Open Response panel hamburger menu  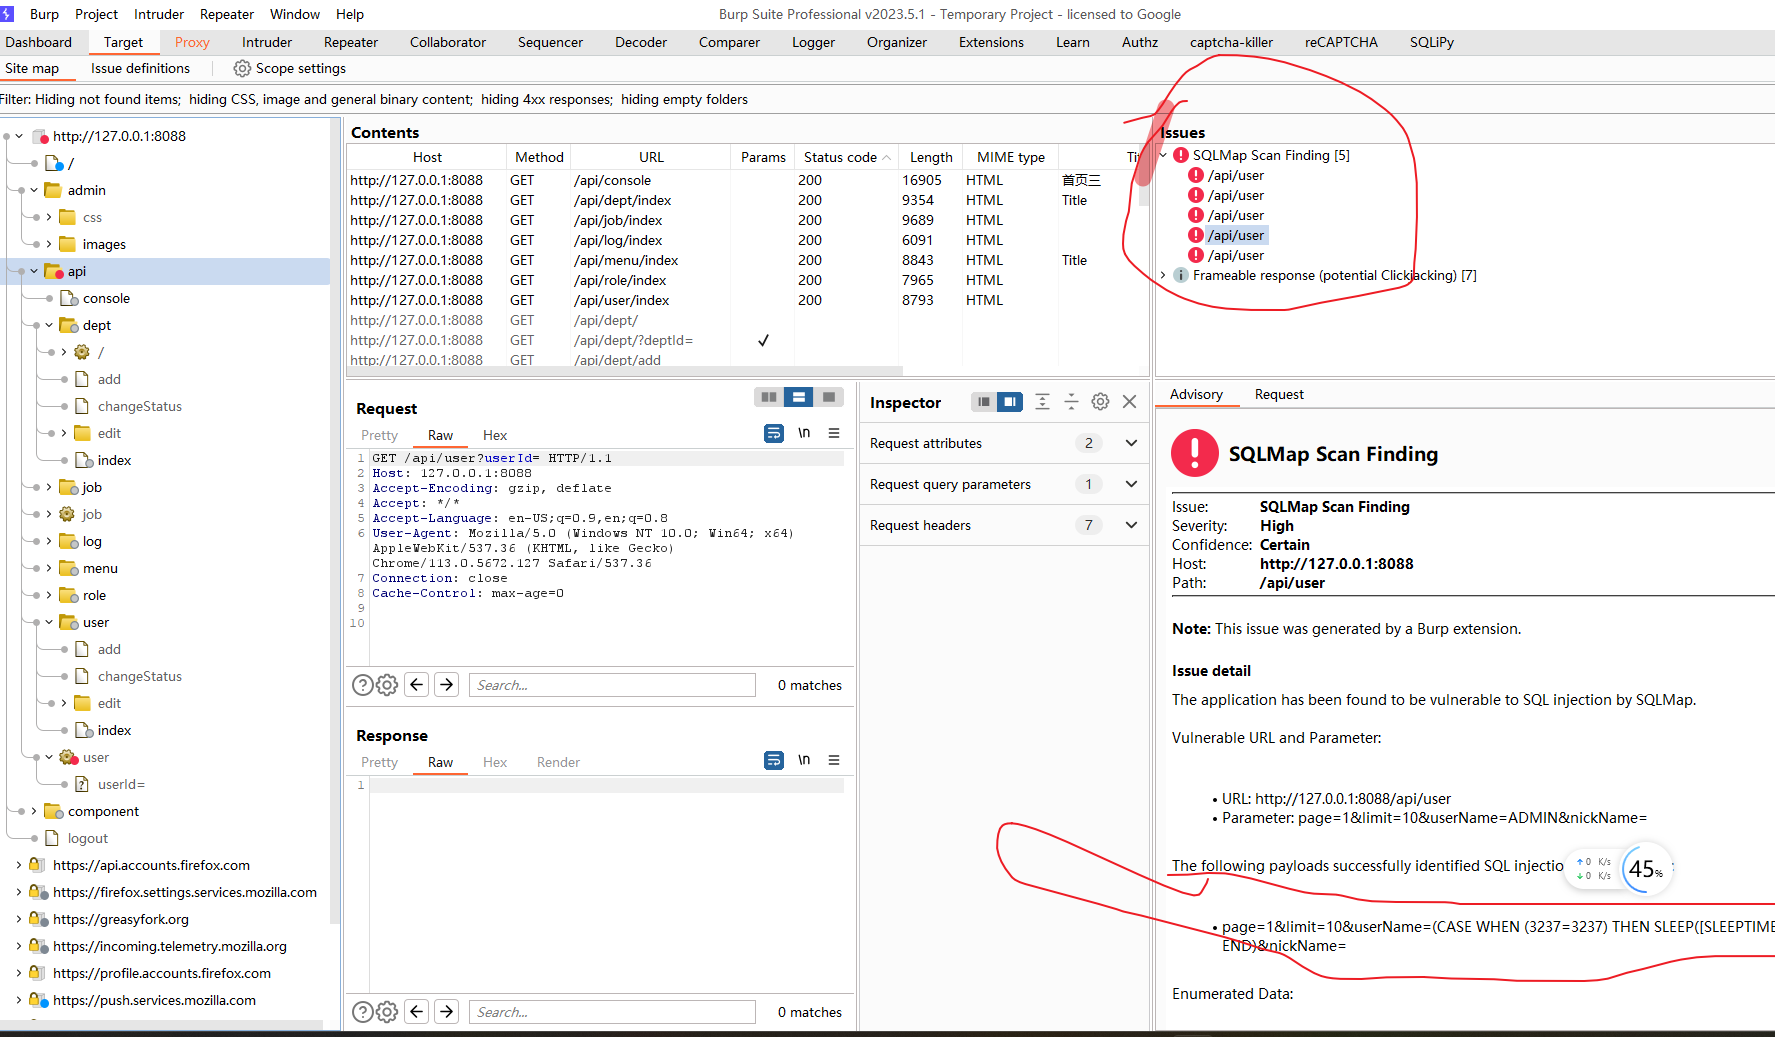[x=834, y=760]
